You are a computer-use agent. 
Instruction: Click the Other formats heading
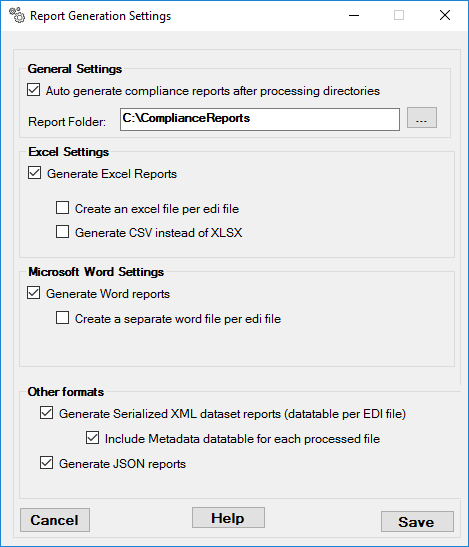(x=66, y=392)
